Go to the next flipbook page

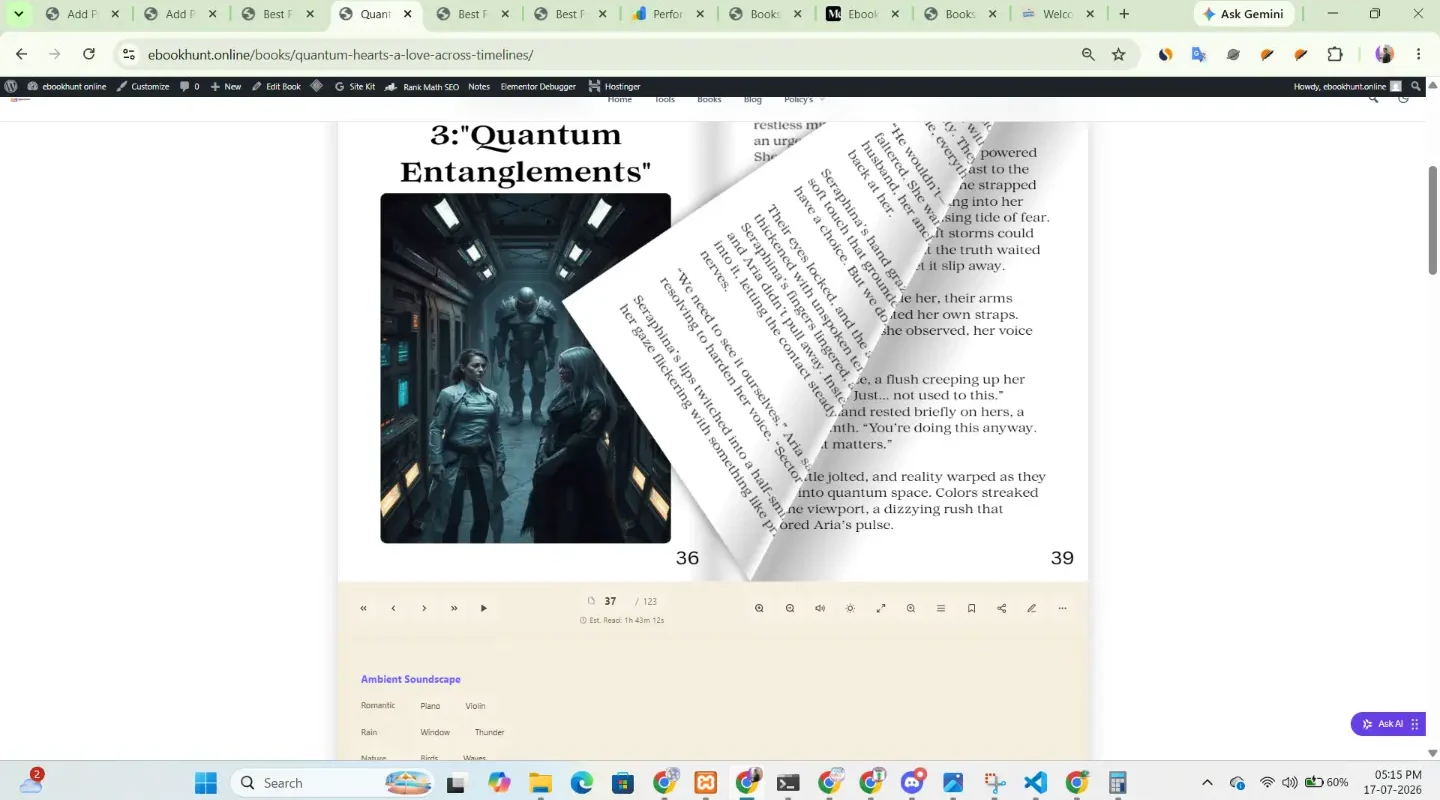click(424, 608)
